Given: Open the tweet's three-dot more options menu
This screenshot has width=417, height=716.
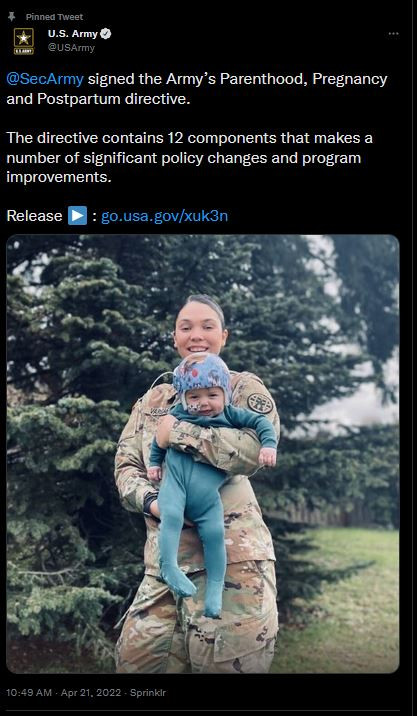Looking at the screenshot, I should tap(393, 34).
